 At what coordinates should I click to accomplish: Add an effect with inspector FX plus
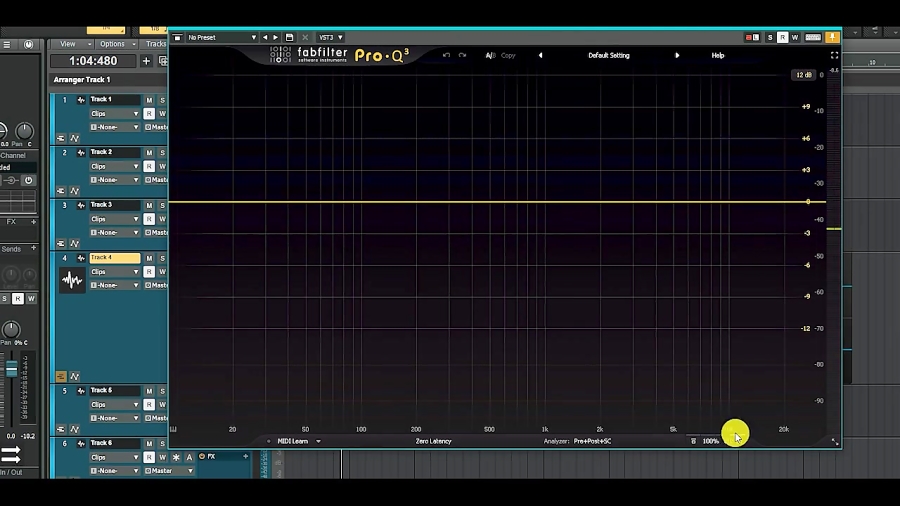(x=33, y=221)
